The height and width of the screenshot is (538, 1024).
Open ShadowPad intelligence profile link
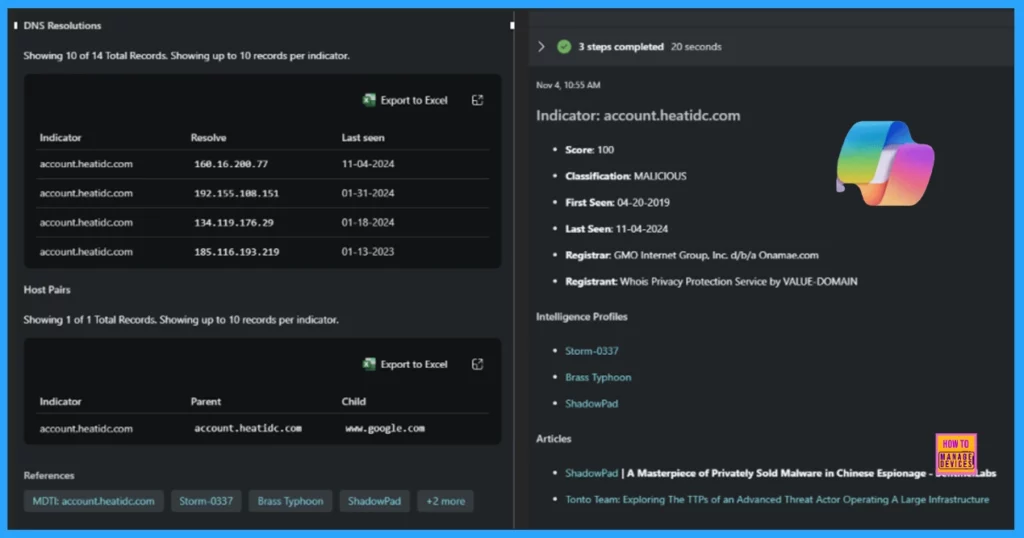(592, 404)
